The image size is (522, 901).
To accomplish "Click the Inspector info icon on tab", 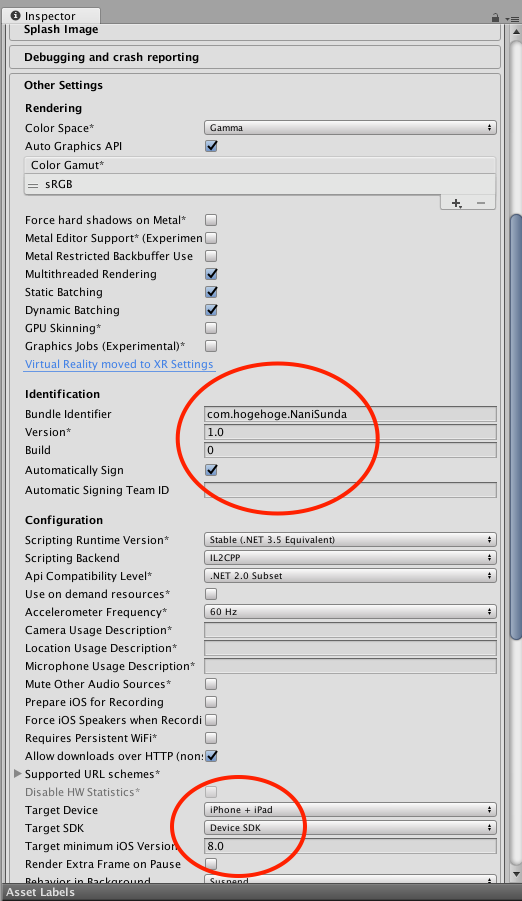I will tap(16, 16).
